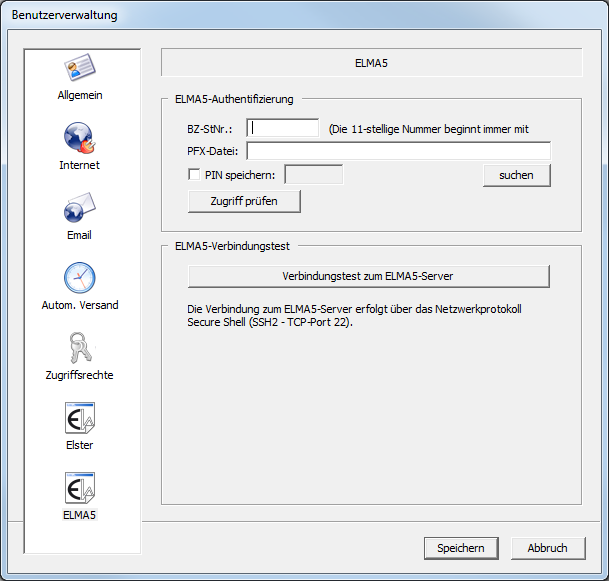Click the PFX-Datei label

click(x=212, y=151)
